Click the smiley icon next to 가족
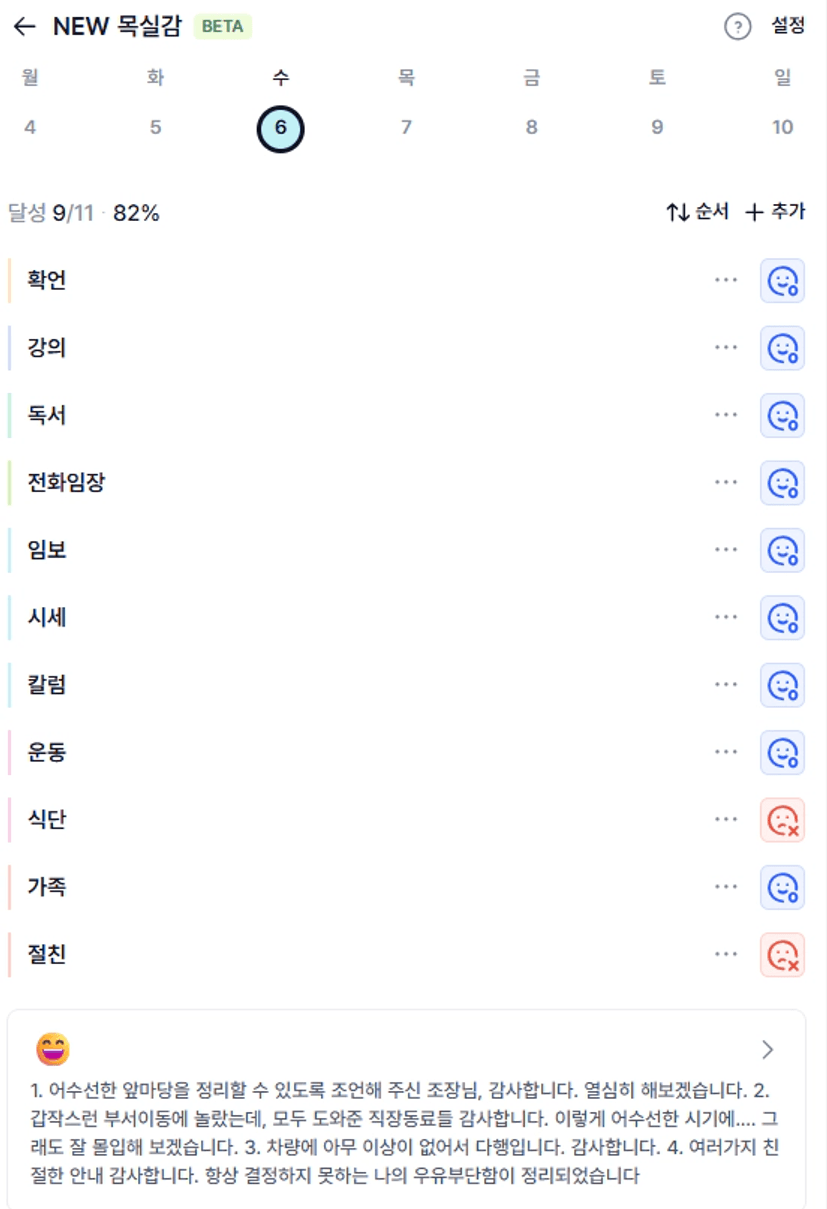Viewport: 827px width, 1209px height. pyautogui.click(x=782, y=887)
